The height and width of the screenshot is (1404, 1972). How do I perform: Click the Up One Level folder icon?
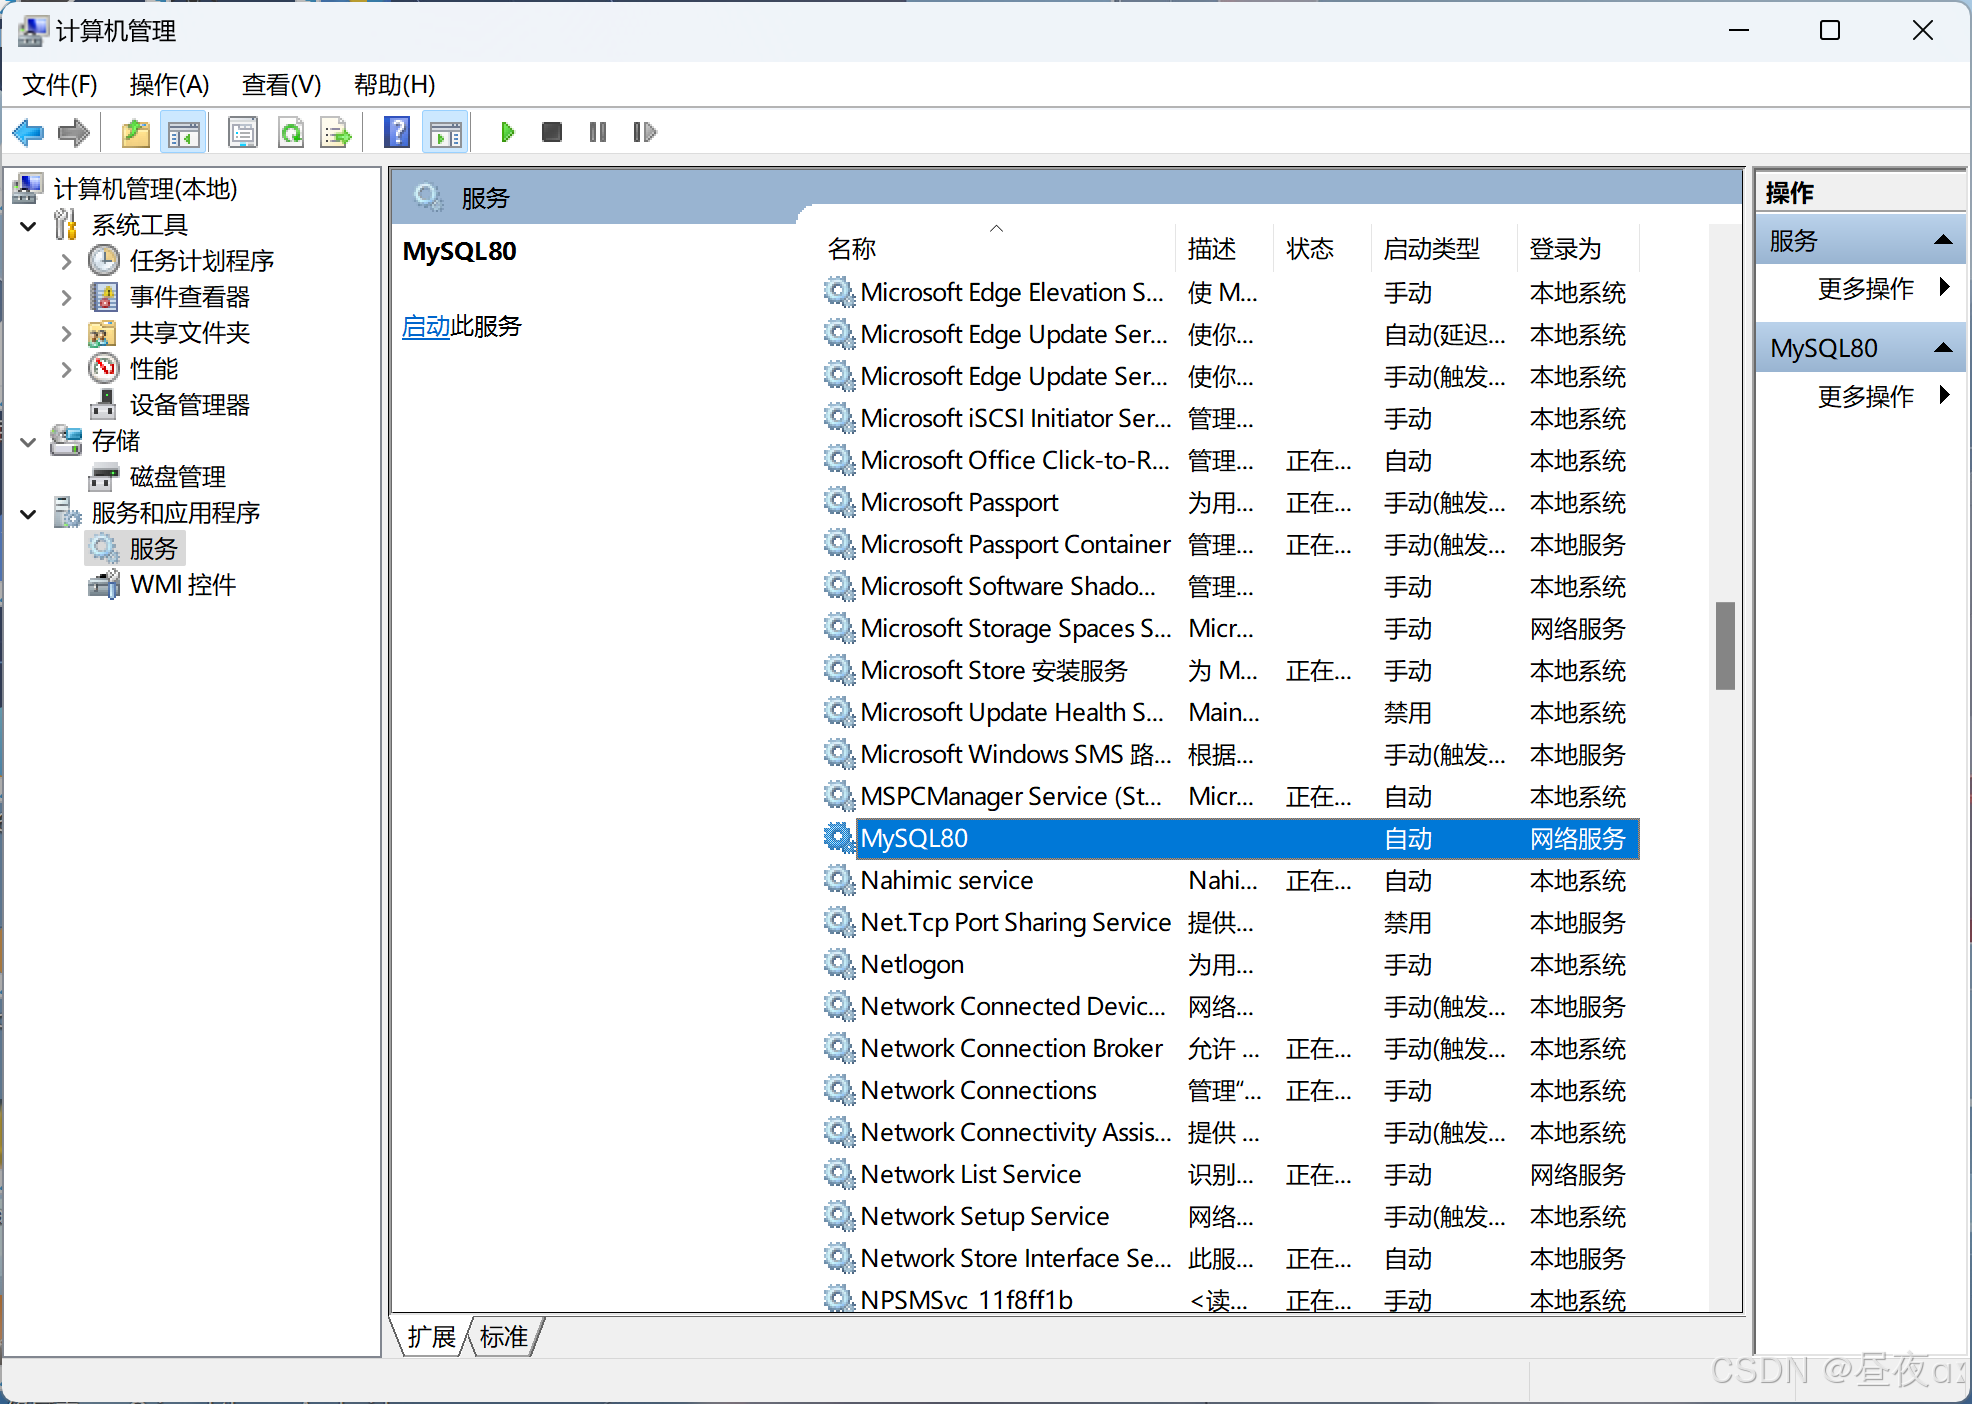tap(135, 132)
